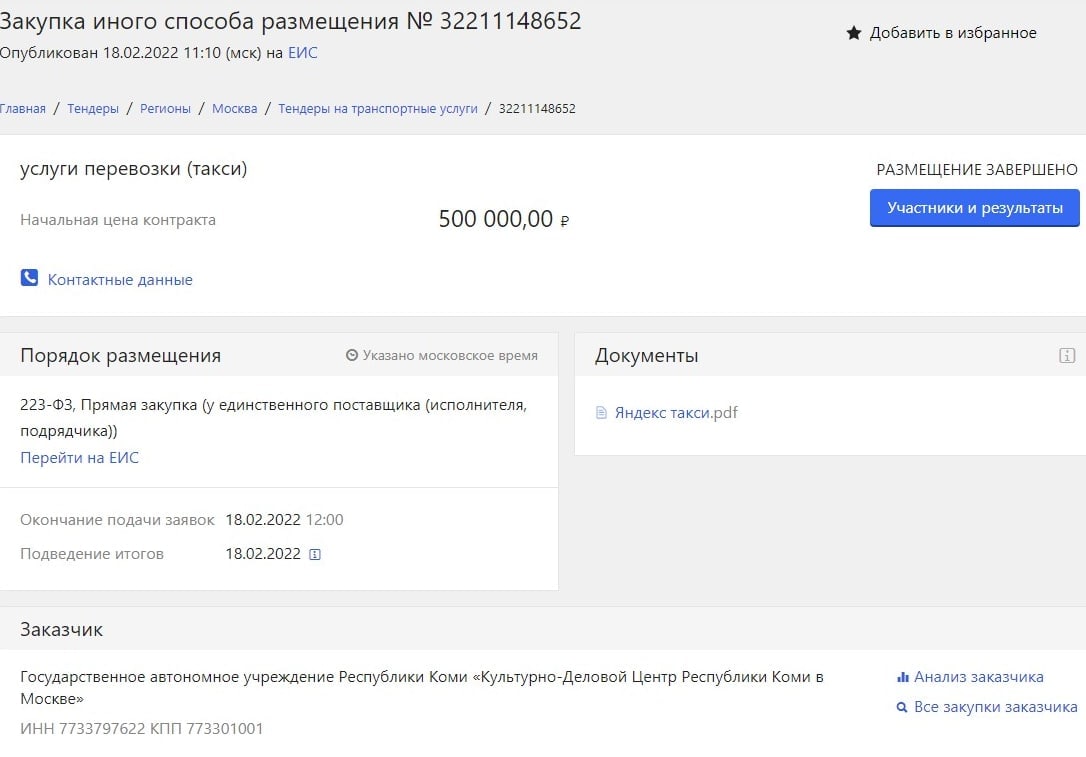Viewport: 1086px width, 757px height.
Task: Click the magnifier icon for customer purchases
Action: click(x=902, y=707)
